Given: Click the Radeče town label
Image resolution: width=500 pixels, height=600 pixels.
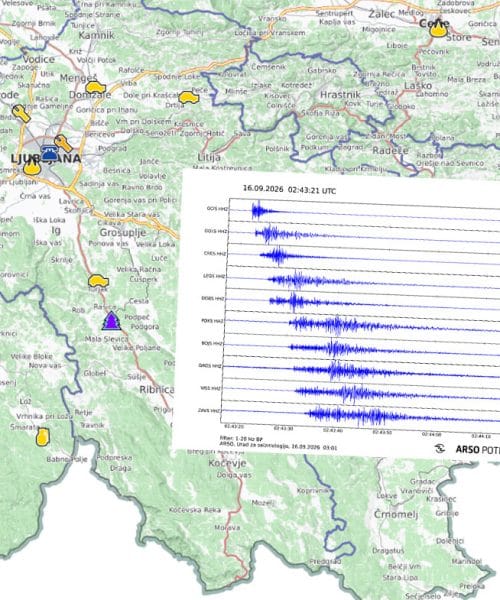Looking at the screenshot, I should pyautogui.click(x=391, y=150).
